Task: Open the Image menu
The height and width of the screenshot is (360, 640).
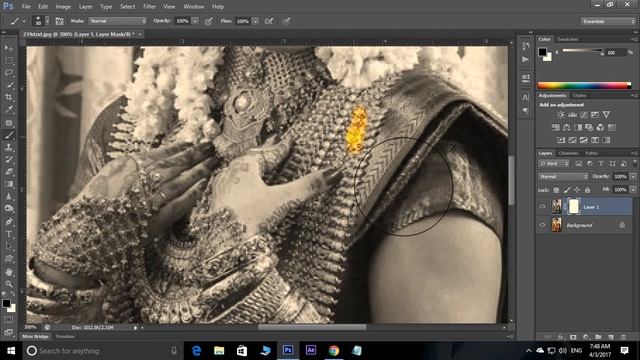Action: [x=63, y=7]
